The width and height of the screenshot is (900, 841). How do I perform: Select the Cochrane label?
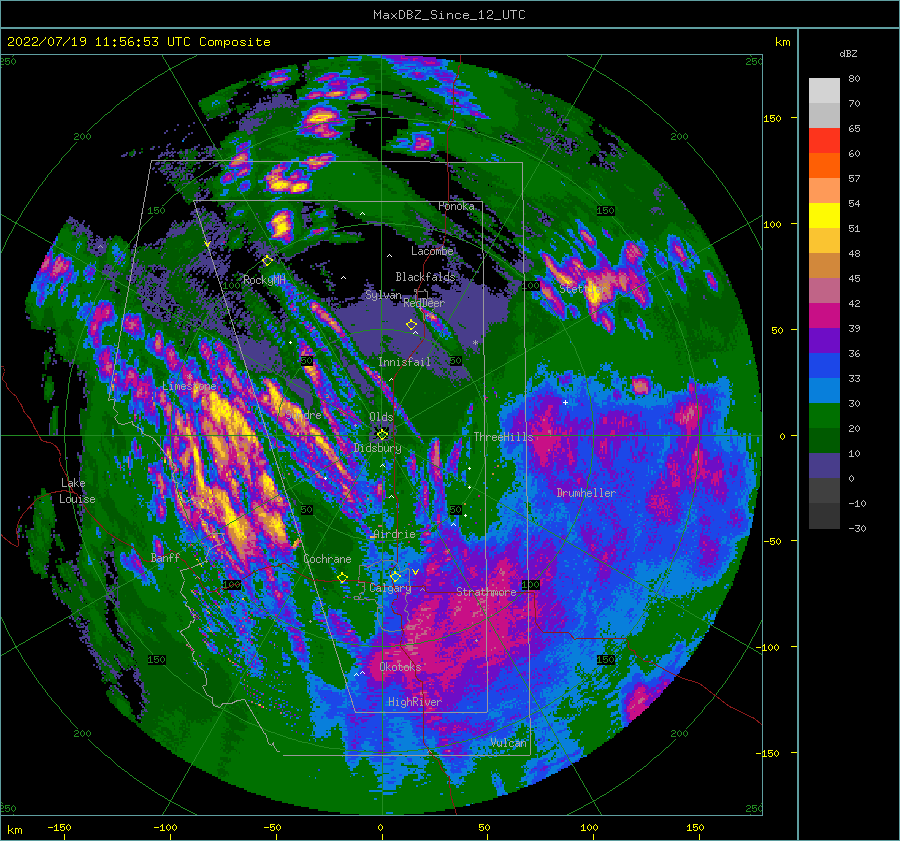click(x=327, y=559)
